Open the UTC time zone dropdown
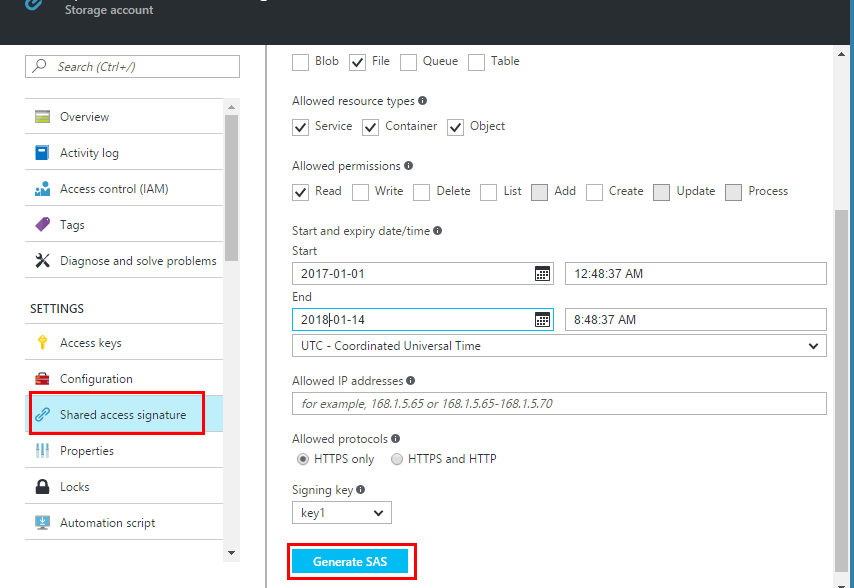854x588 pixels. coord(559,346)
